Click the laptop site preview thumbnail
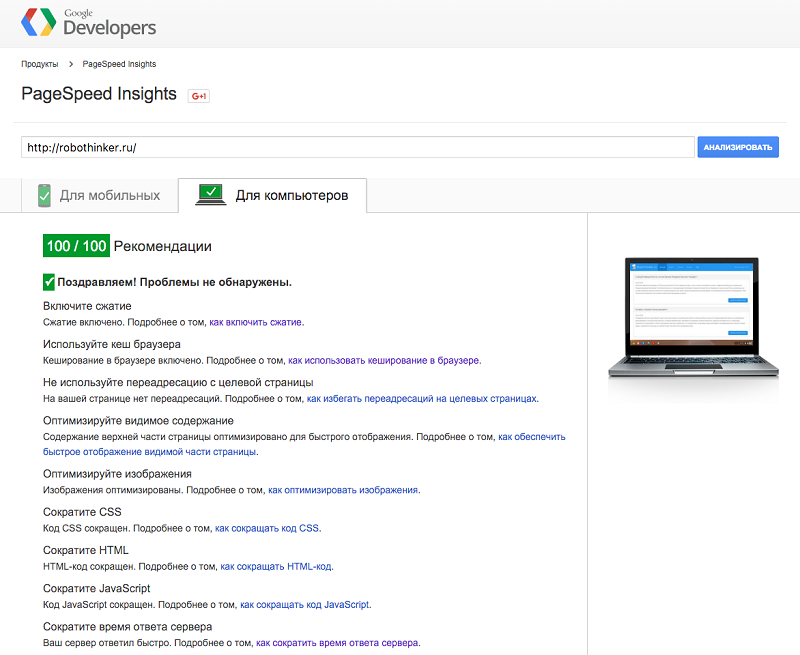This screenshot has width=800, height=655. pyautogui.click(x=693, y=317)
